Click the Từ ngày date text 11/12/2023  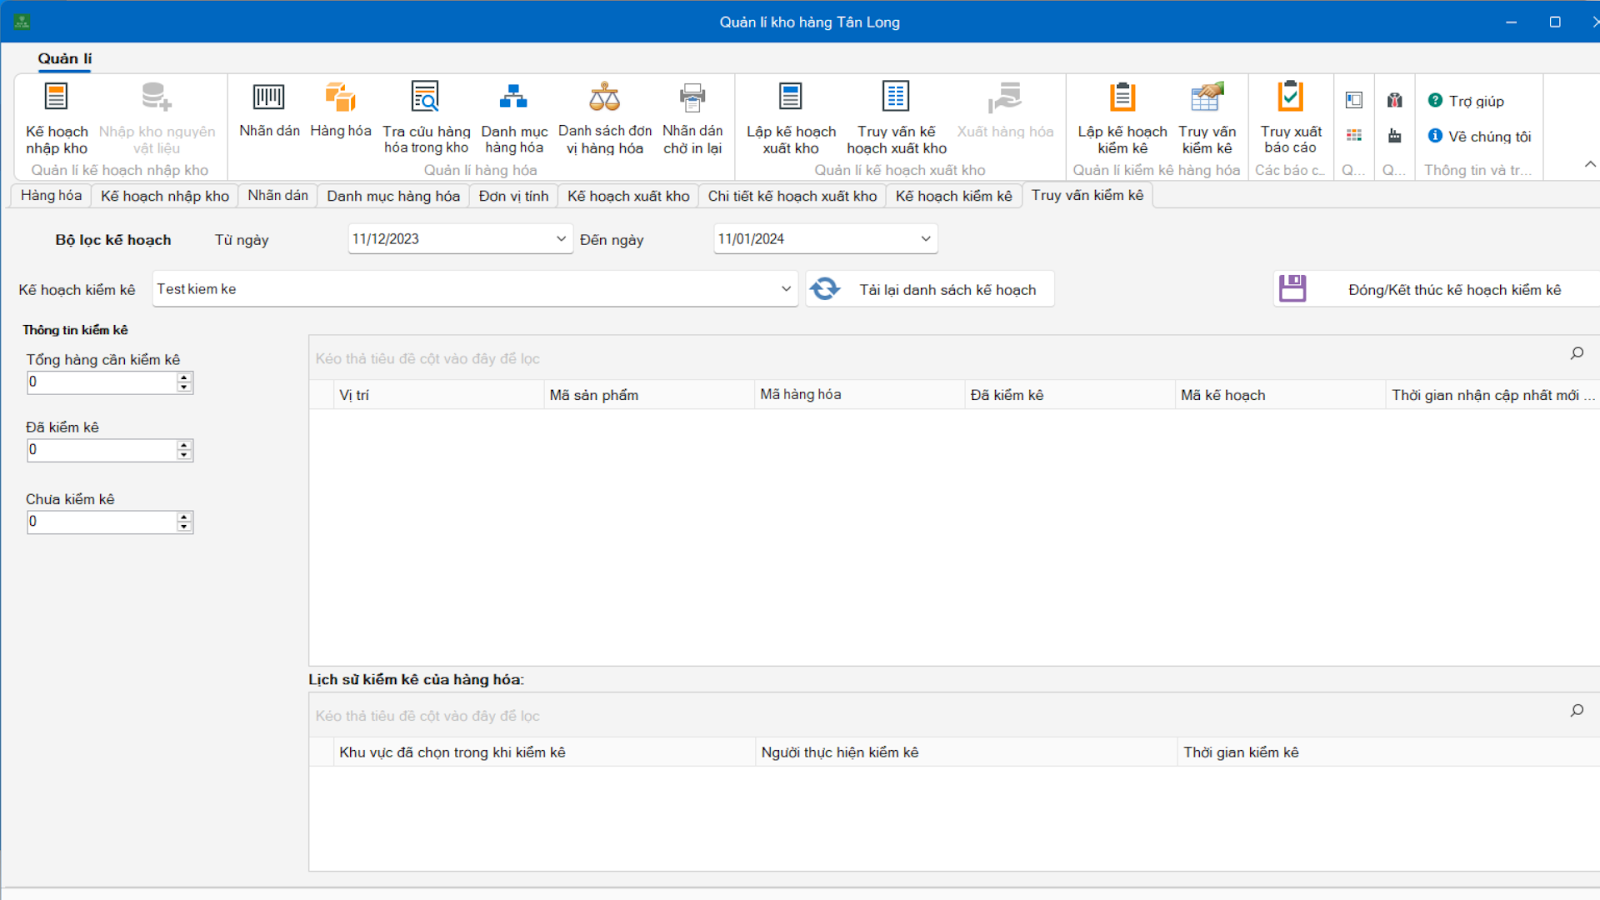[386, 239]
